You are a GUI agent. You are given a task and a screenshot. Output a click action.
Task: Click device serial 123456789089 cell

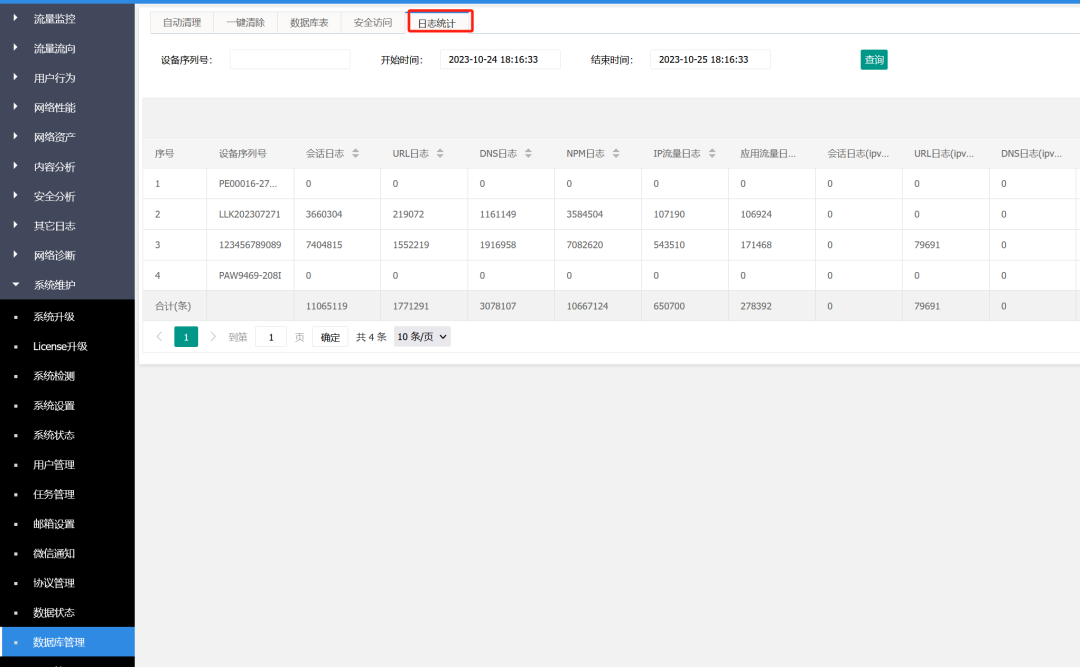[250, 245]
